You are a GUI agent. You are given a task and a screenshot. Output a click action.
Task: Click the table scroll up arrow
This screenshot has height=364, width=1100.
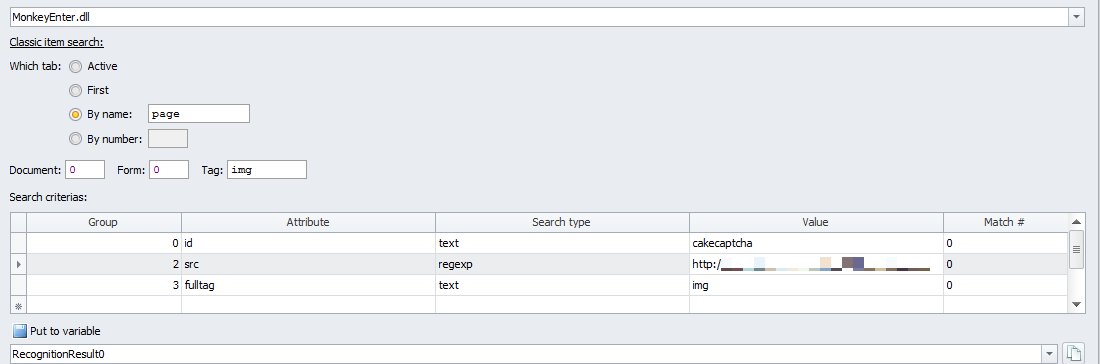click(1077, 222)
